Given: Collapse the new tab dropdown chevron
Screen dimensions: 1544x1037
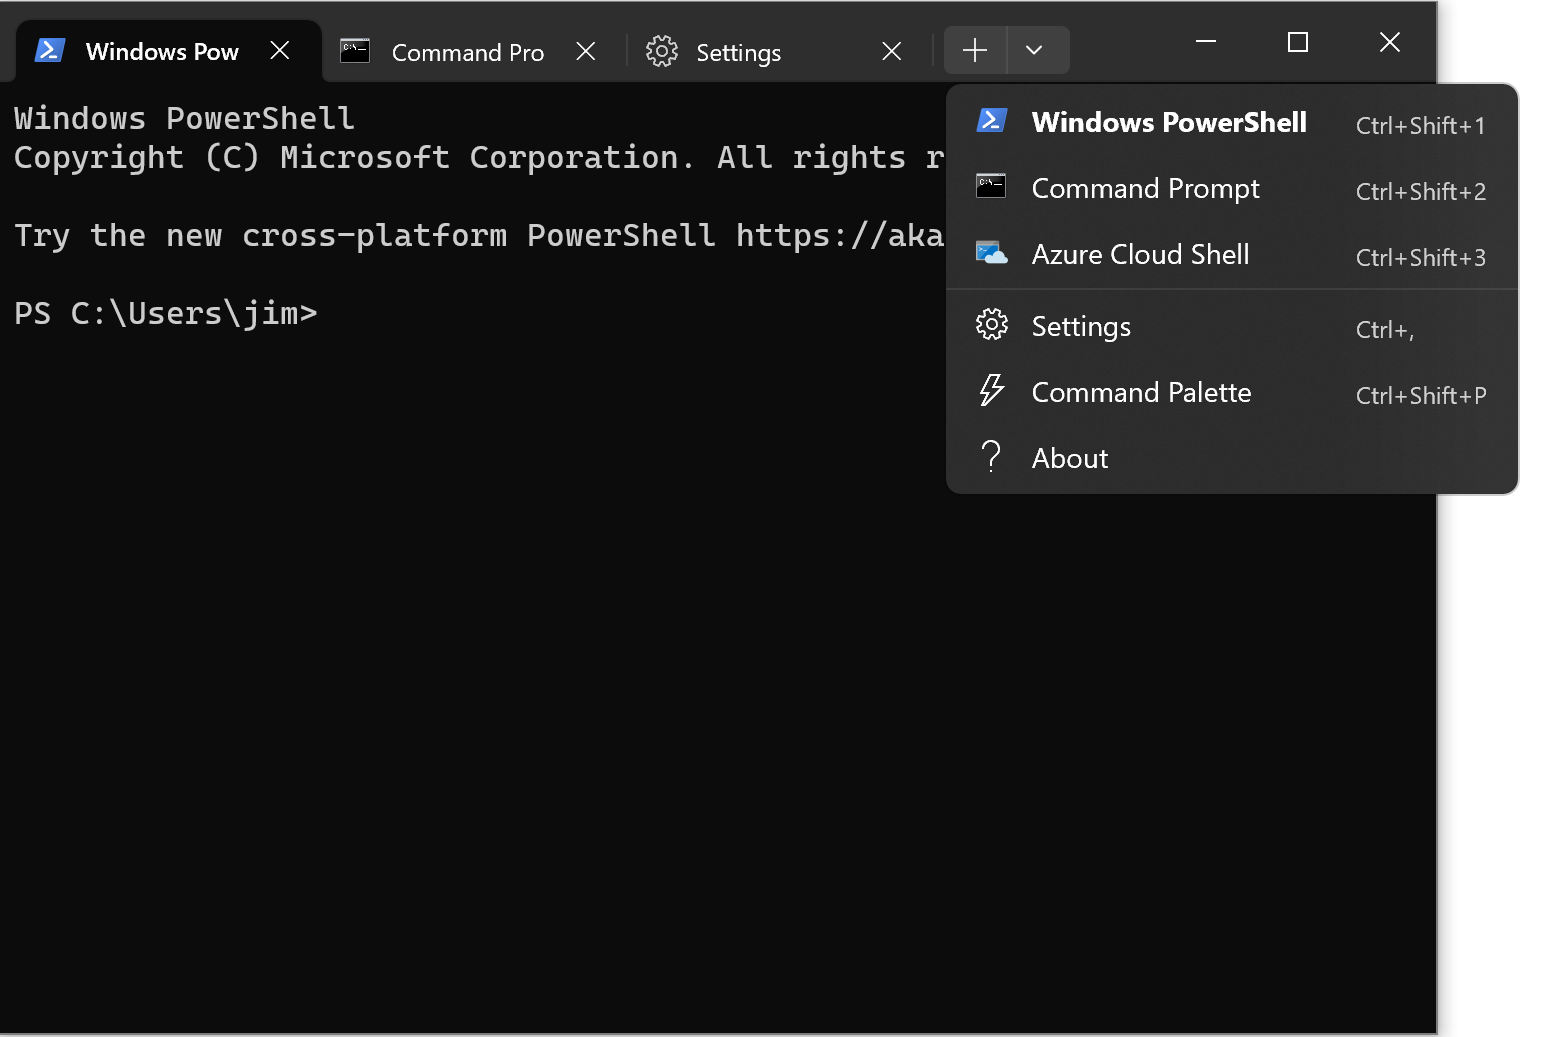Looking at the screenshot, I should click(x=1035, y=50).
